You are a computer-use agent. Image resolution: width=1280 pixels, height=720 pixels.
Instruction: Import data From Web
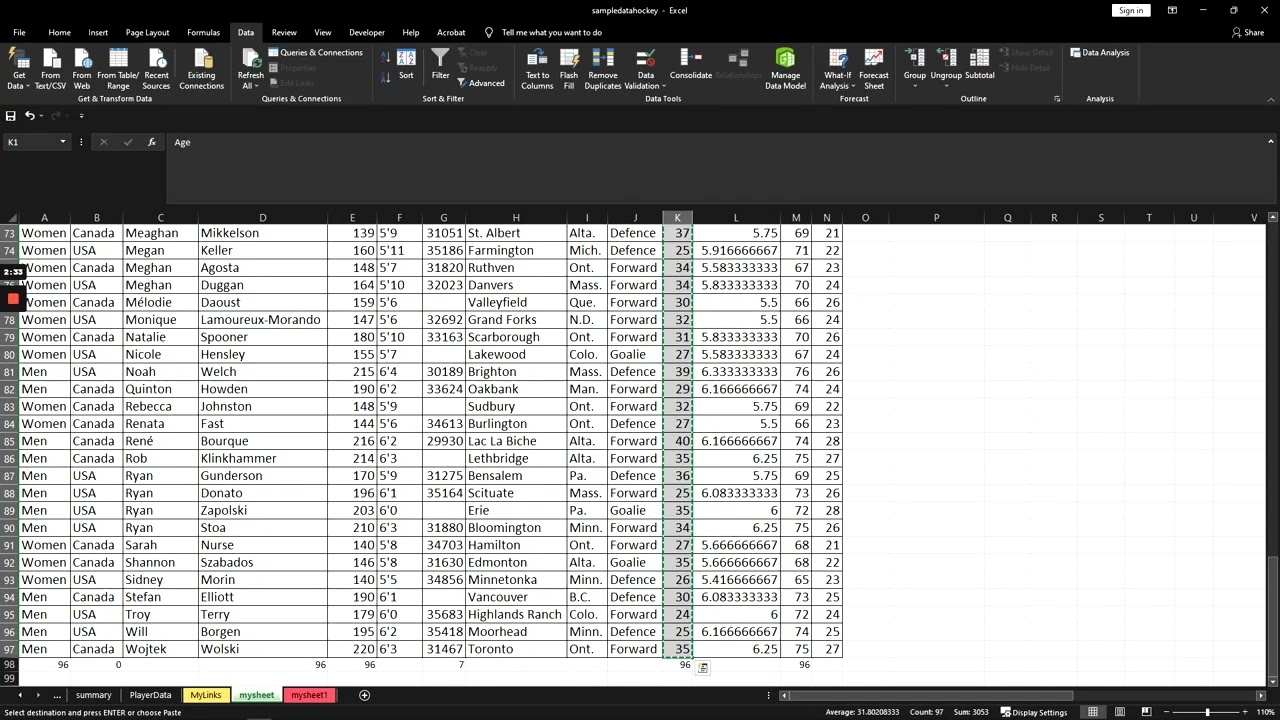coord(82,68)
